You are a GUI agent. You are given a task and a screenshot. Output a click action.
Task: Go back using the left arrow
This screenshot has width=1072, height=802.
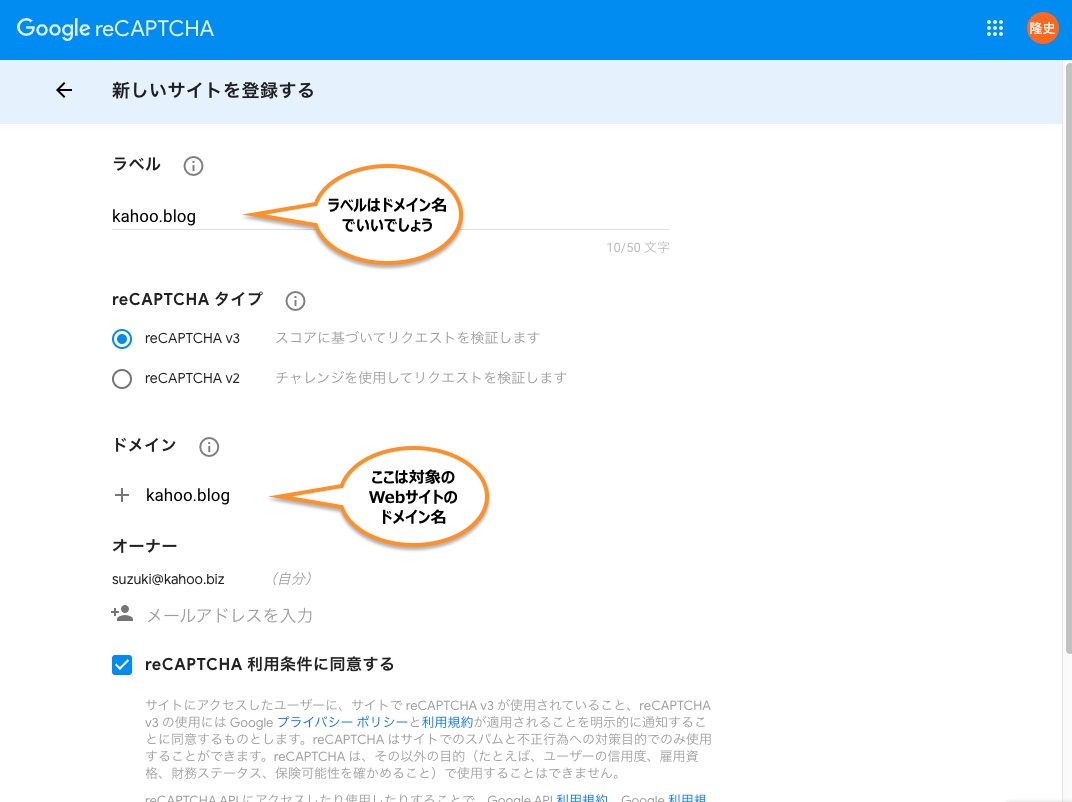(x=64, y=91)
